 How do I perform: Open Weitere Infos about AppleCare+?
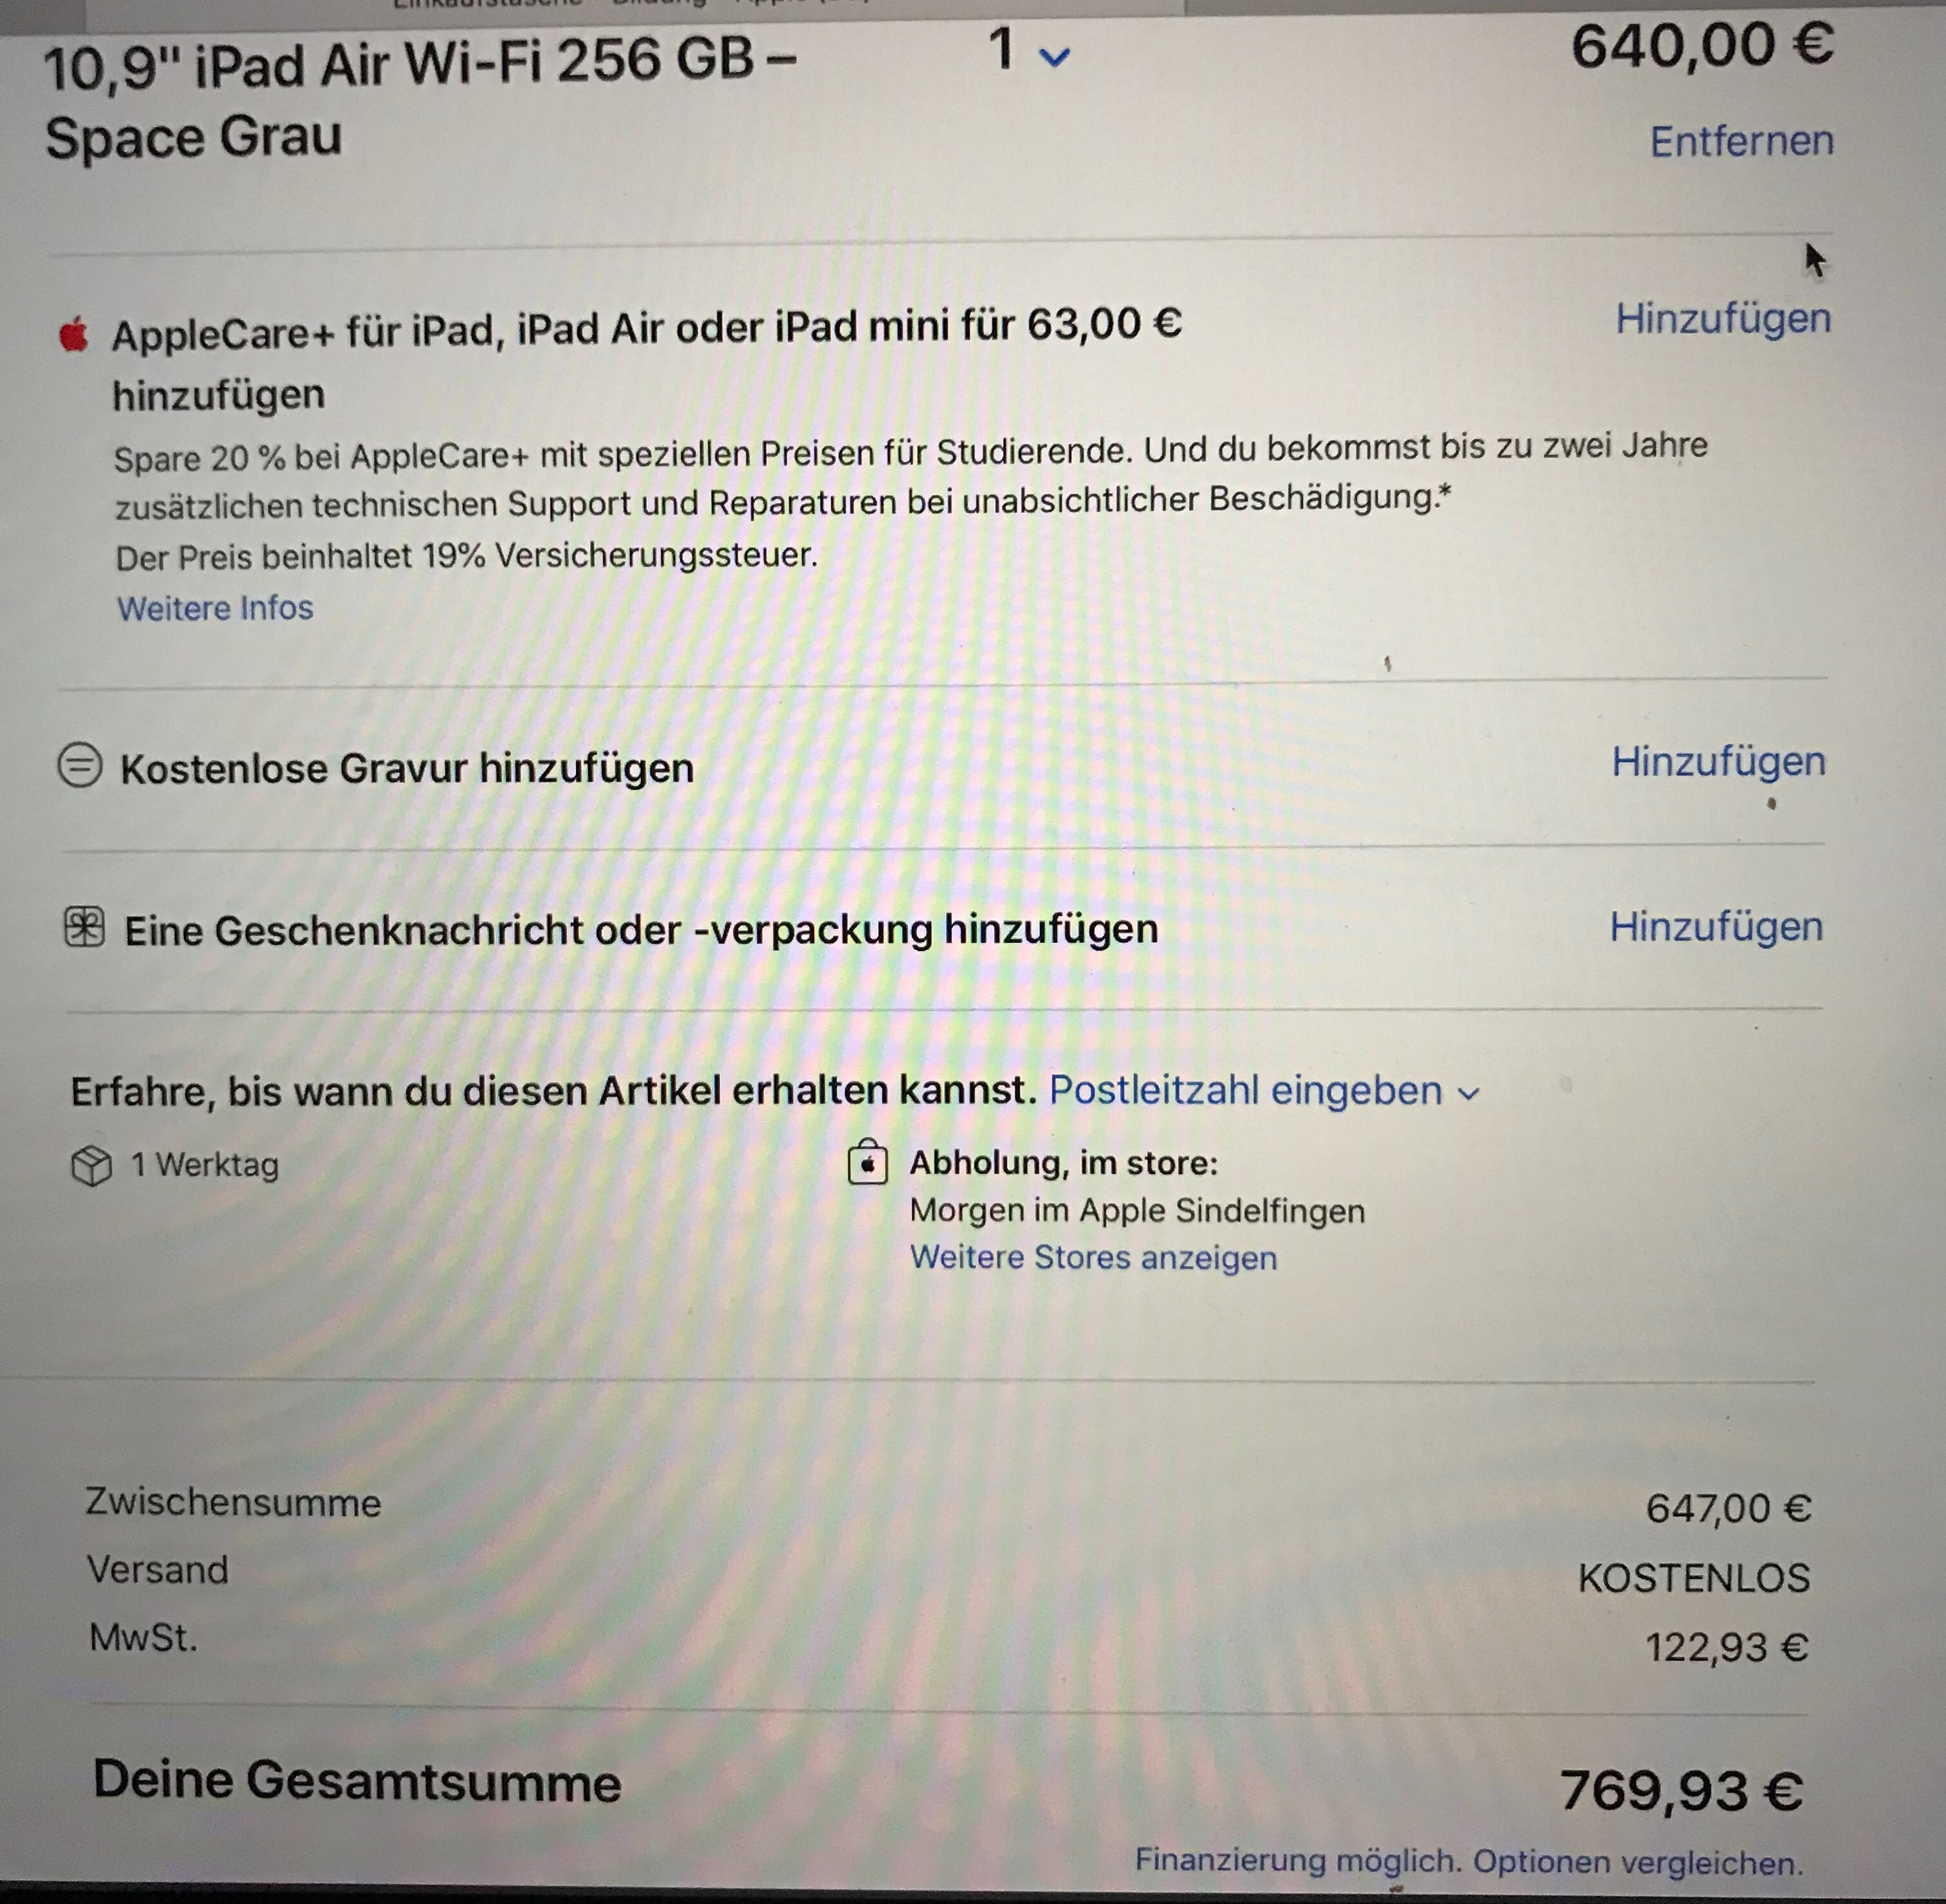(x=215, y=608)
